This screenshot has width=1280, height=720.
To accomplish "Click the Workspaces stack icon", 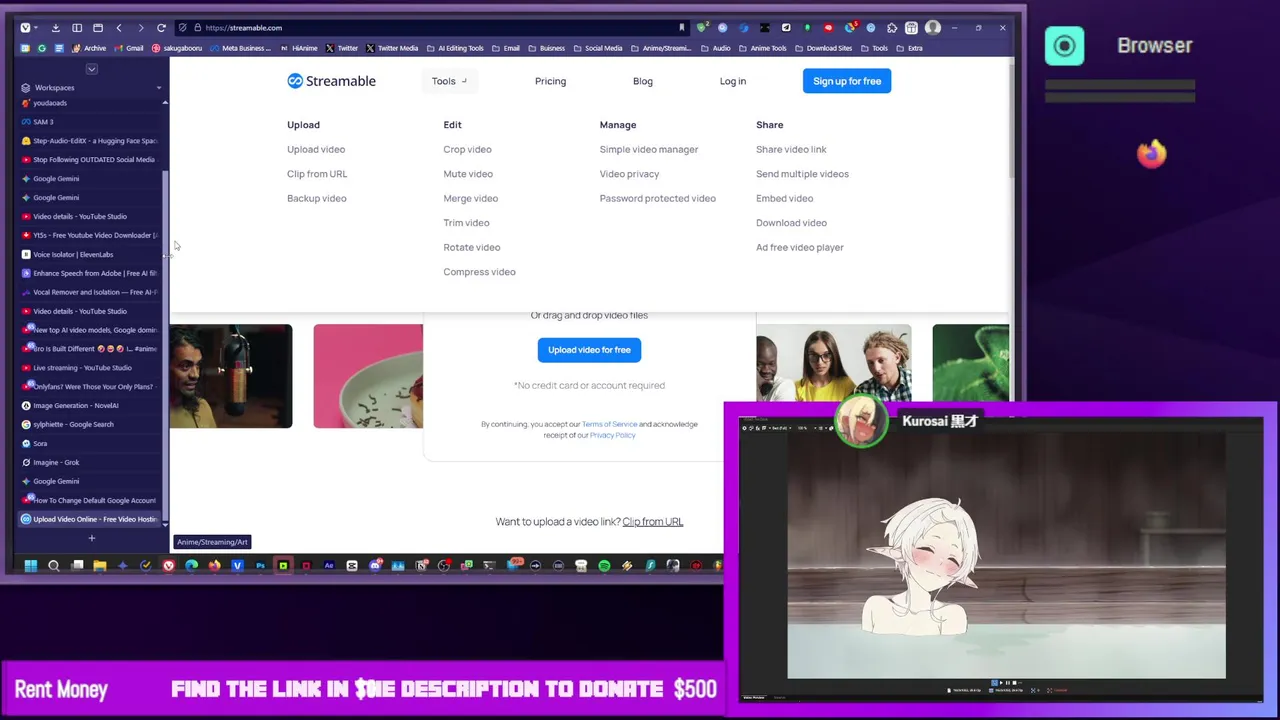I will click(x=26, y=88).
